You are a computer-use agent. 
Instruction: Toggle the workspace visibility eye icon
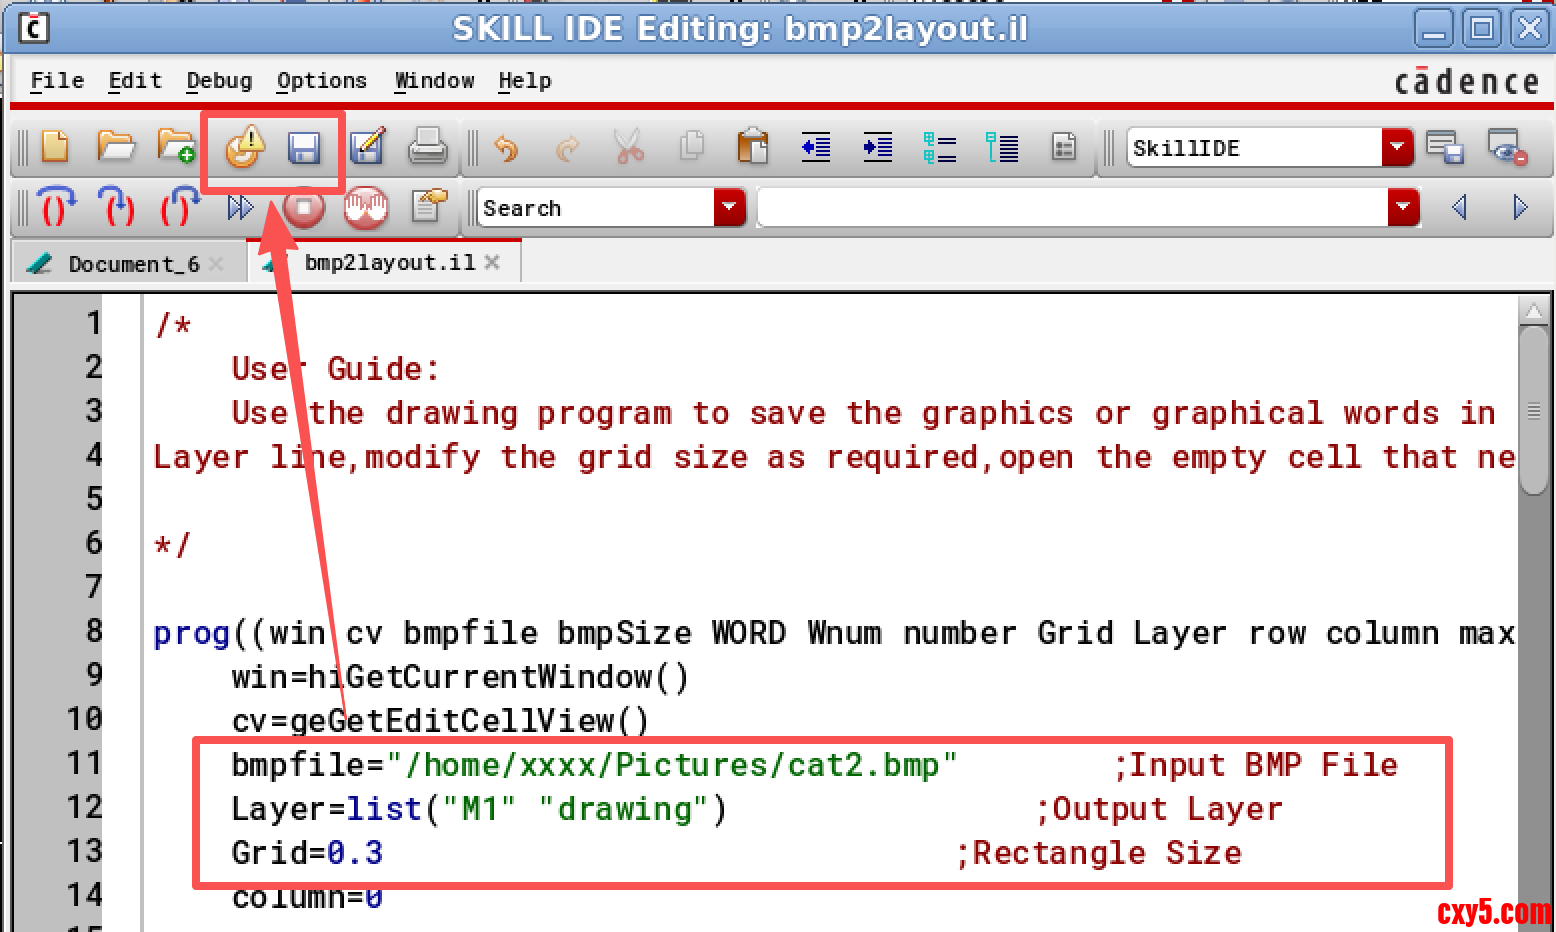coord(1506,148)
